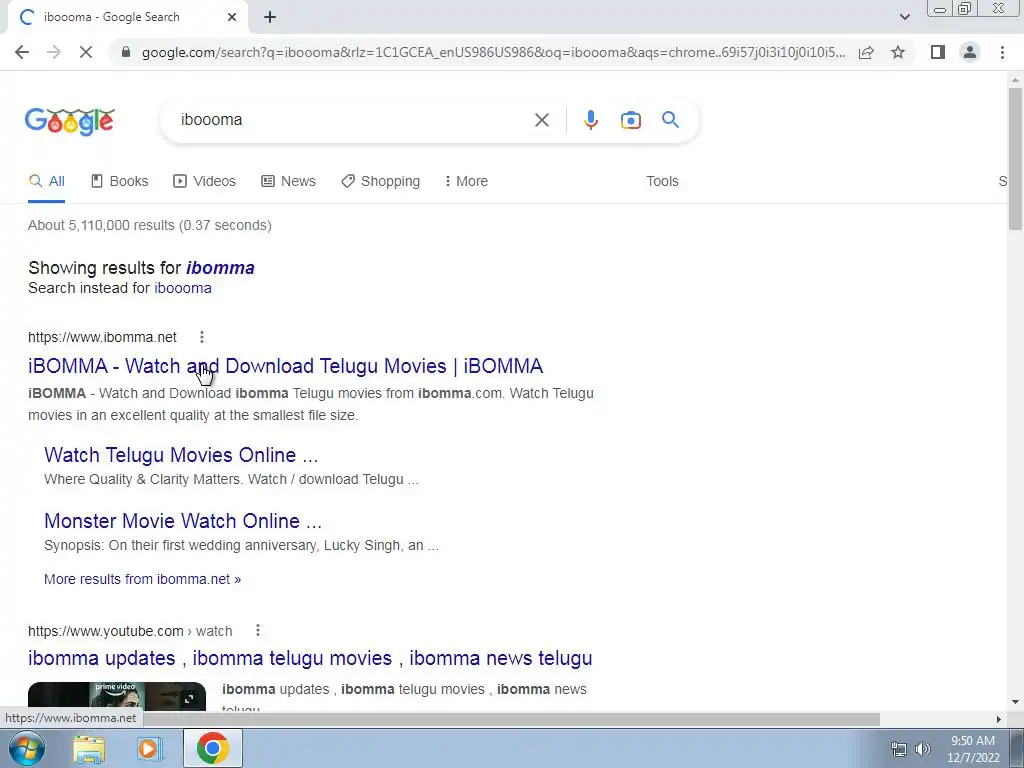Switch to the Shopping tab
The image size is (1024, 768).
click(x=381, y=182)
